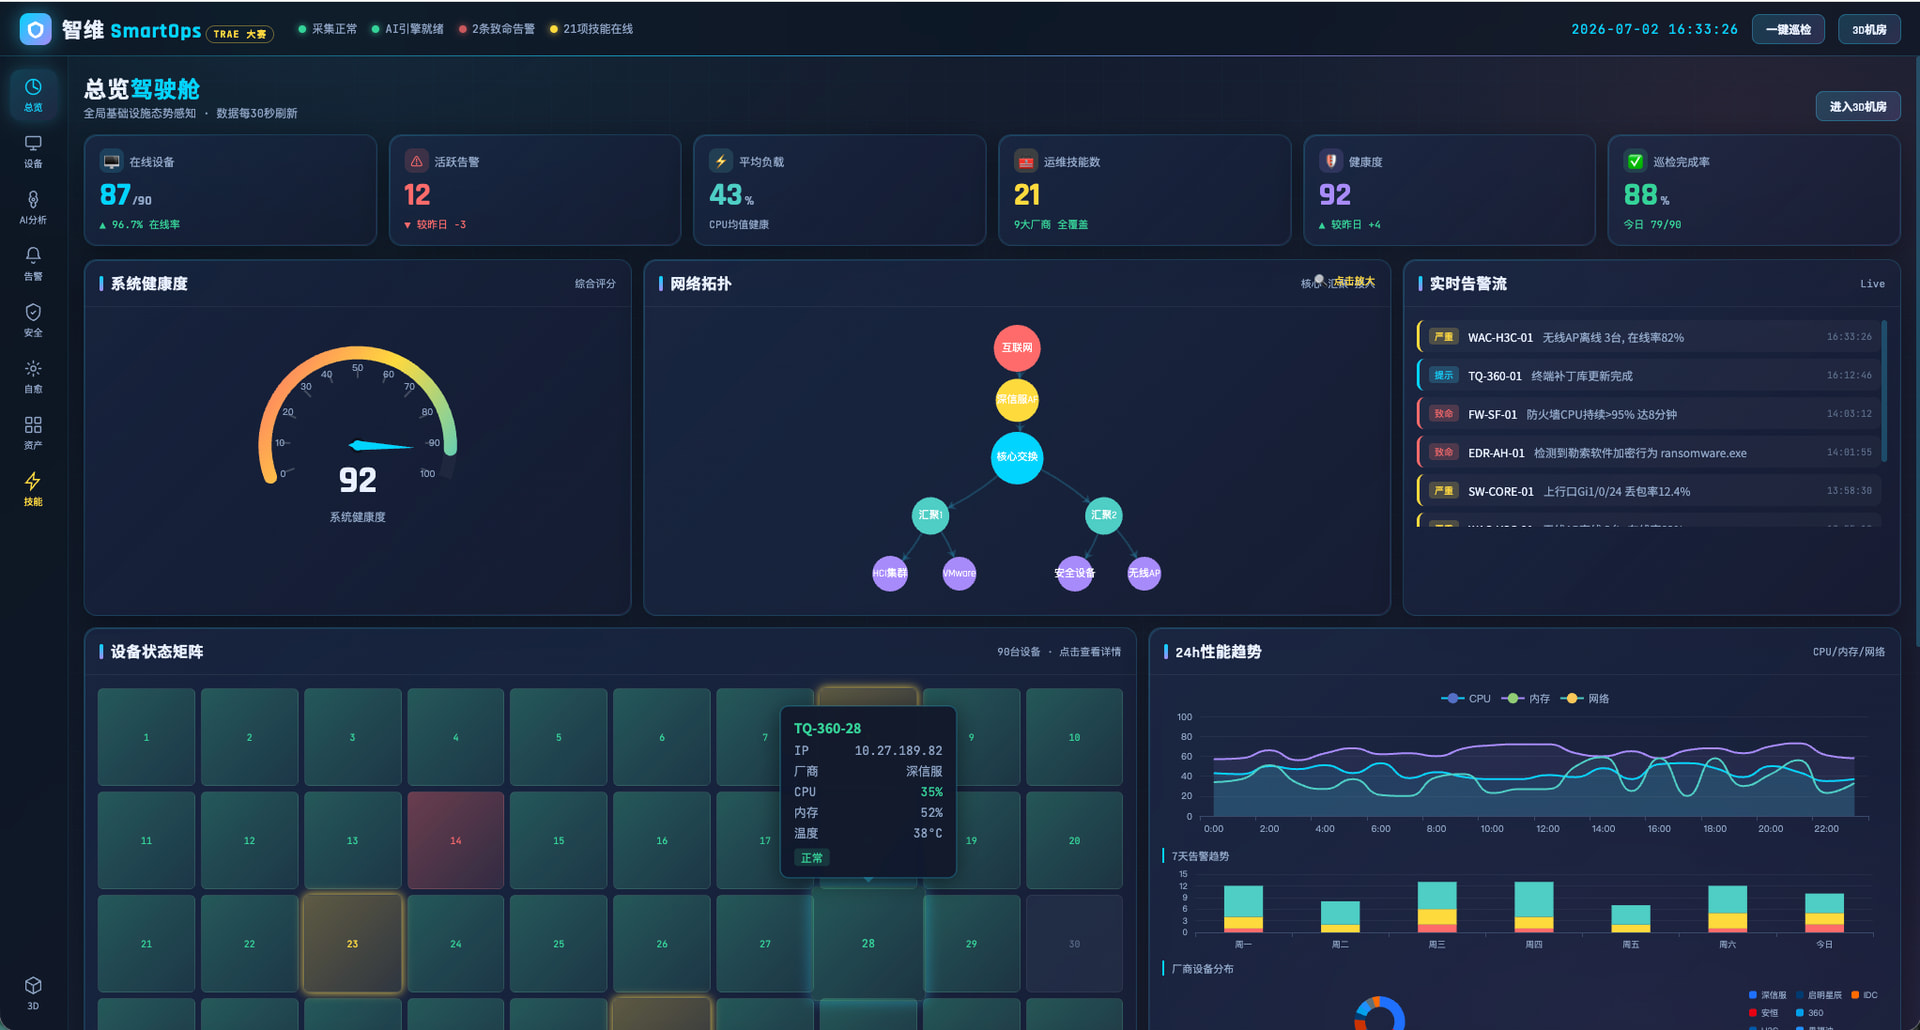Viewport: 1920px width, 1030px height.
Task: Select the 汇聚2 topology node
Action: point(1104,515)
